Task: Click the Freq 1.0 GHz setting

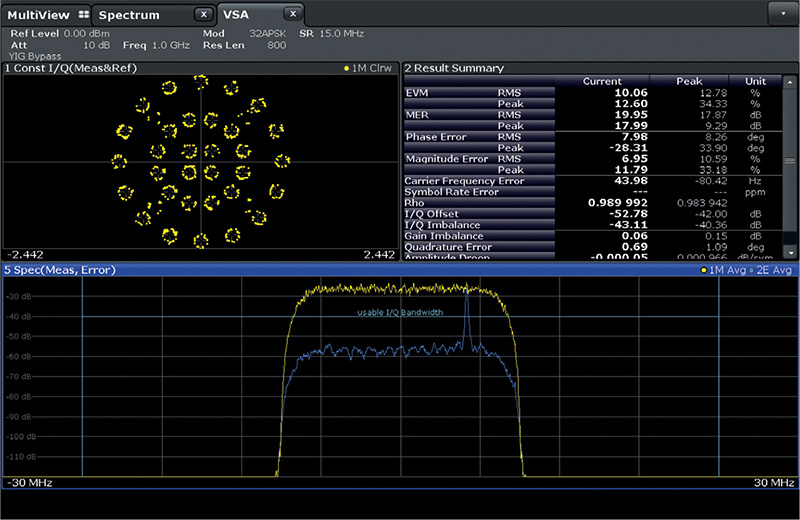Action: (x=155, y=46)
